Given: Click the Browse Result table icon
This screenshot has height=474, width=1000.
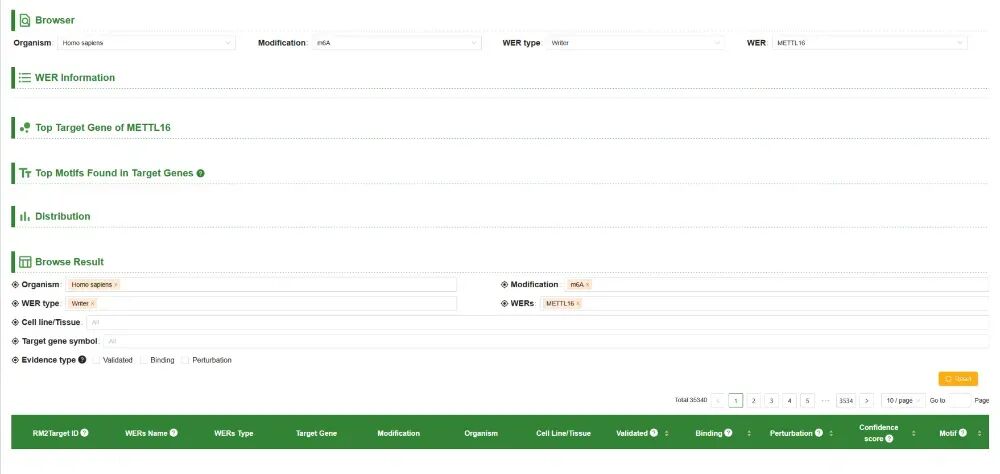Looking at the screenshot, I should point(25,262).
